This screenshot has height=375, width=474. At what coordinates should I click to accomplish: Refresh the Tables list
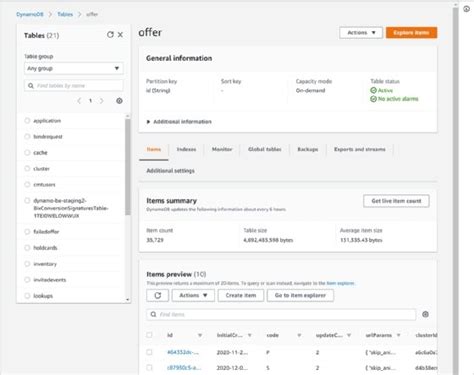[110, 35]
